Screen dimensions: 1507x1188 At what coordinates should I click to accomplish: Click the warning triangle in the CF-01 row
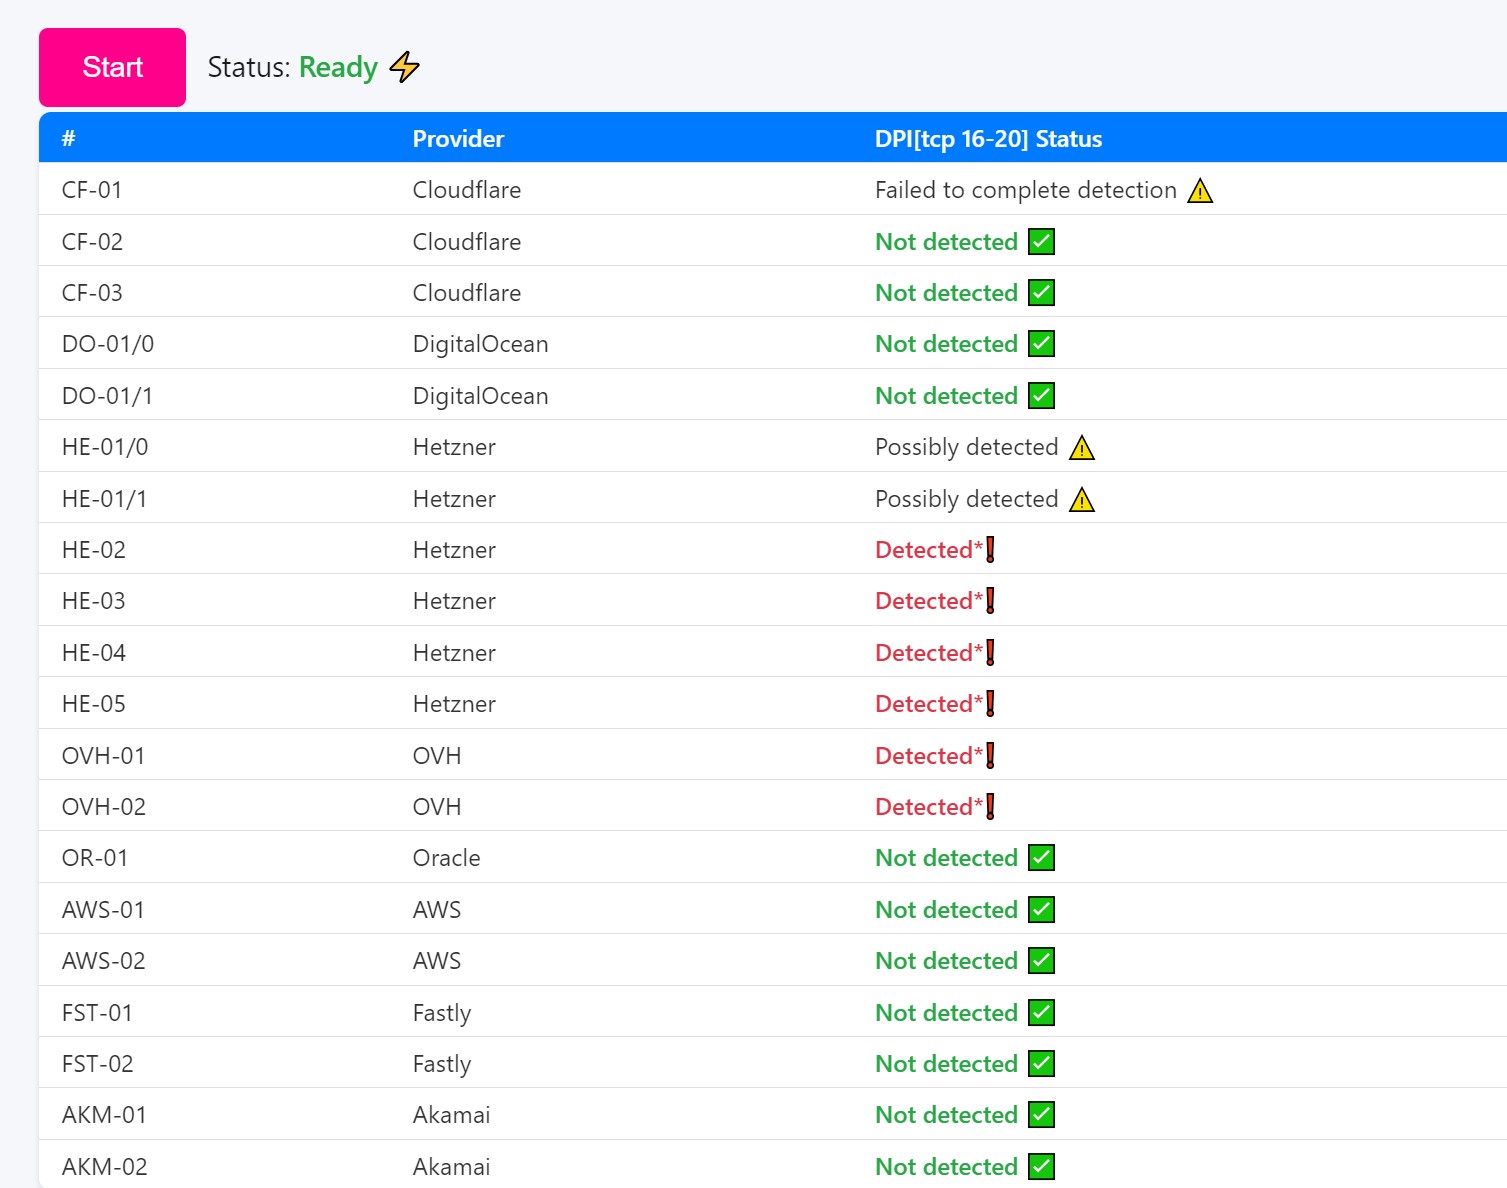pos(1200,190)
